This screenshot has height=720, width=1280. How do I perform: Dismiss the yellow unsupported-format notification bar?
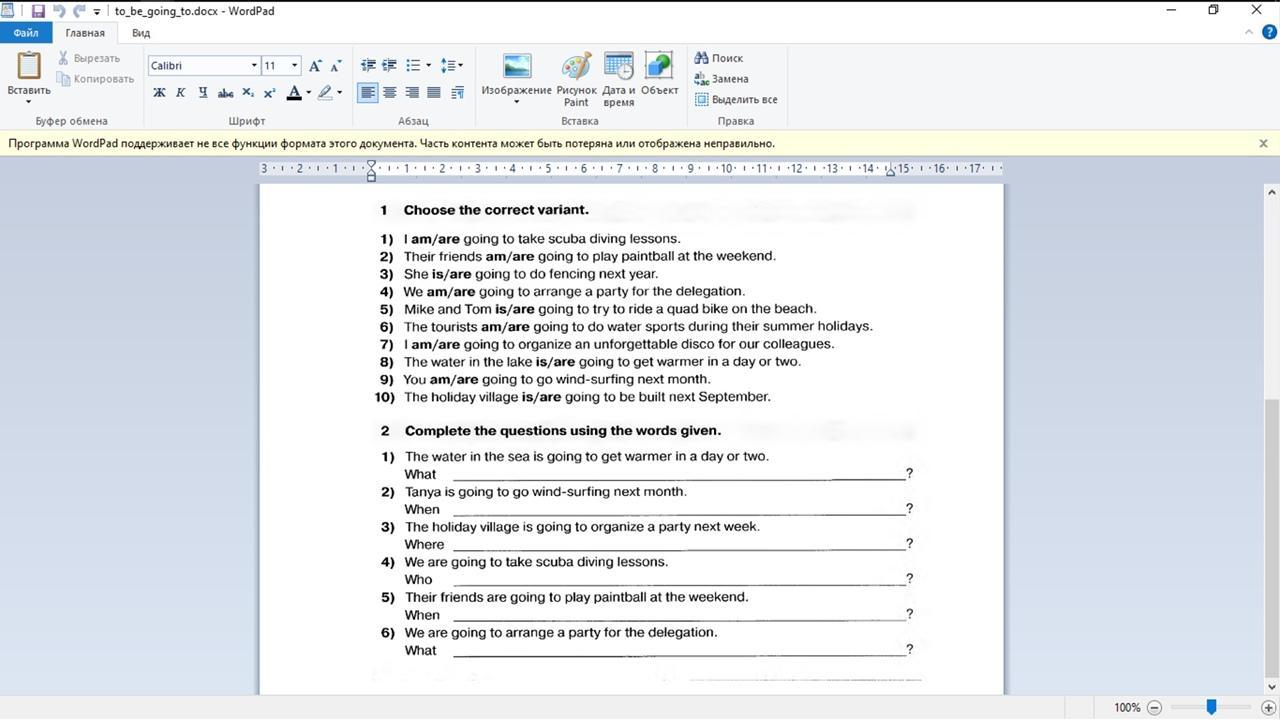1263,143
